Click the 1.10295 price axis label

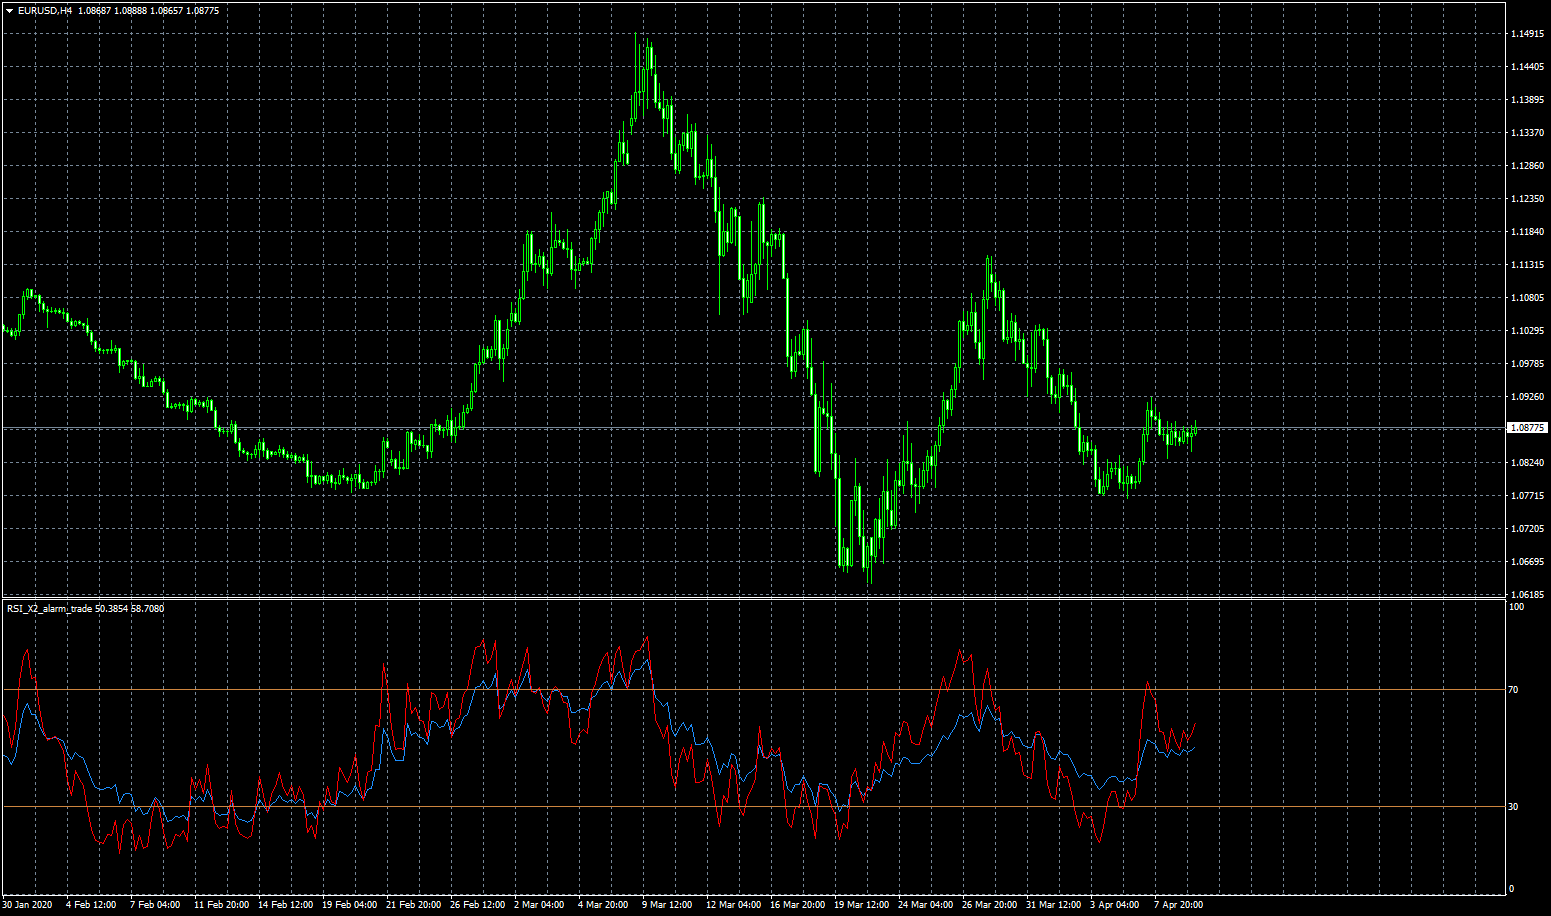[x=1528, y=331]
